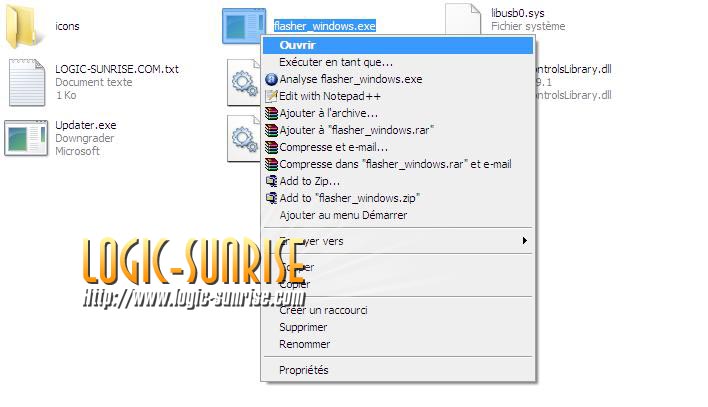Select the LOGIC-SUNRISE.COM.txt document icon
This screenshot has height=407, width=708.
point(27,82)
